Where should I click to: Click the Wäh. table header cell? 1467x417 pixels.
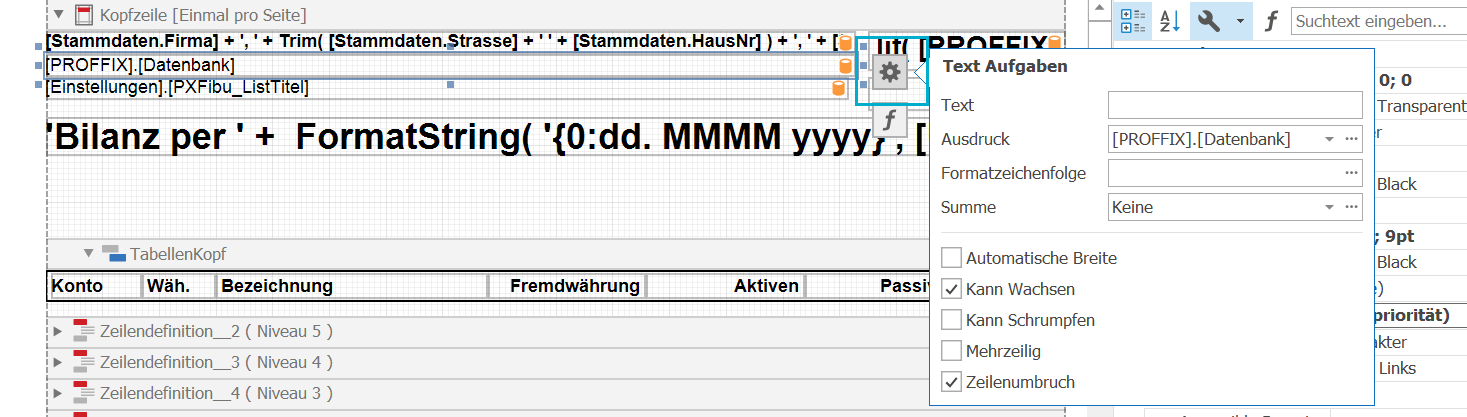(x=179, y=286)
